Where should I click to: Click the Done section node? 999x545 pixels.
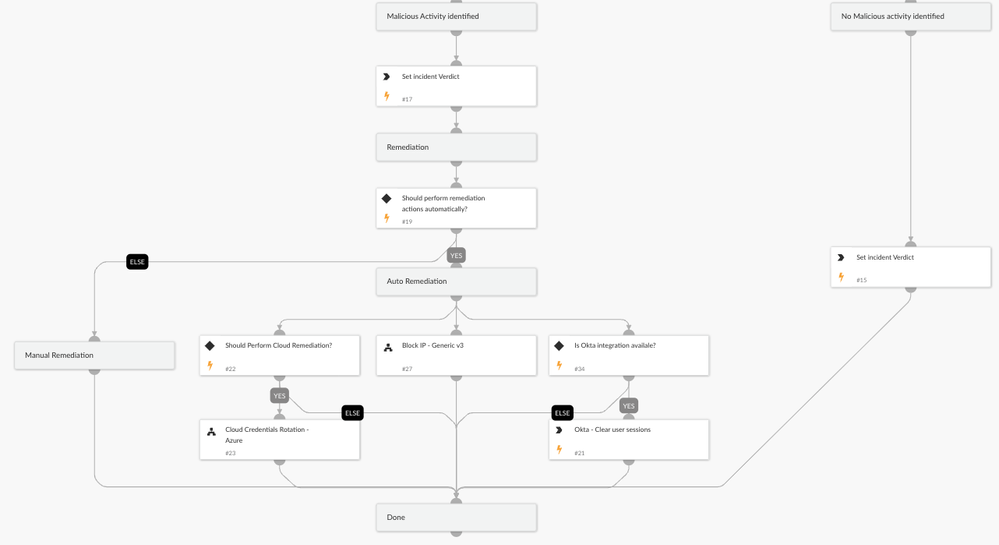[x=456, y=517]
